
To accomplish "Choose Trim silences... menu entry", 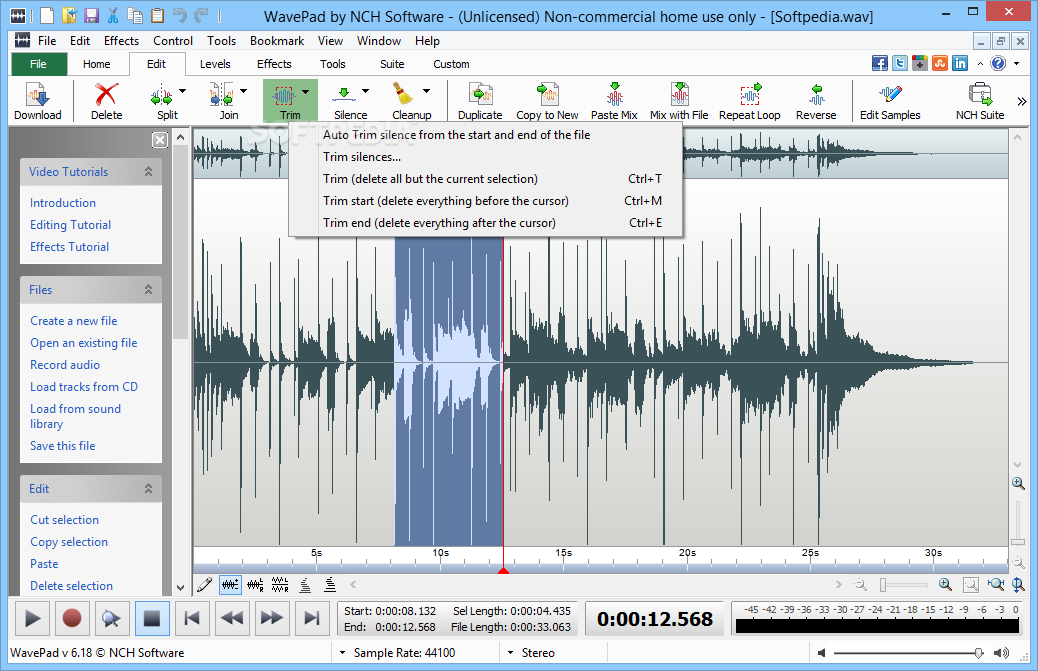I will tap(485, 157).
